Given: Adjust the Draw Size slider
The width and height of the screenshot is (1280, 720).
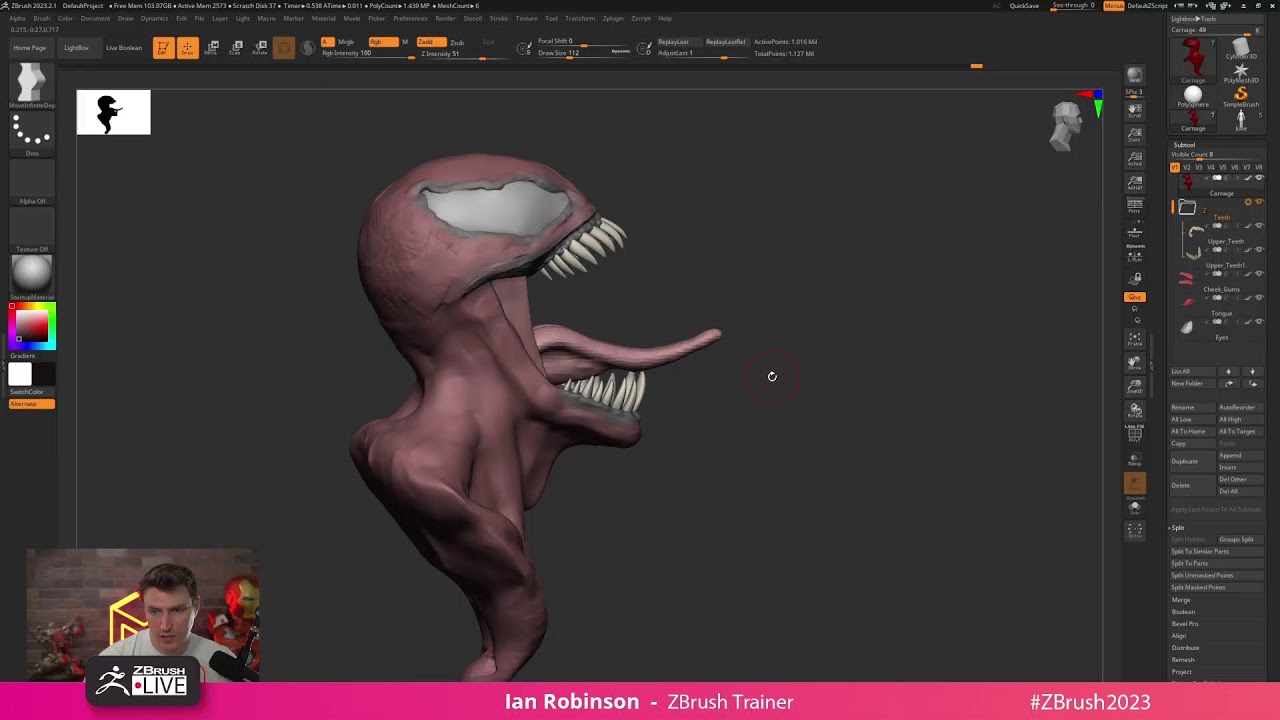Looking at the screenshot, I should [584, 53].
